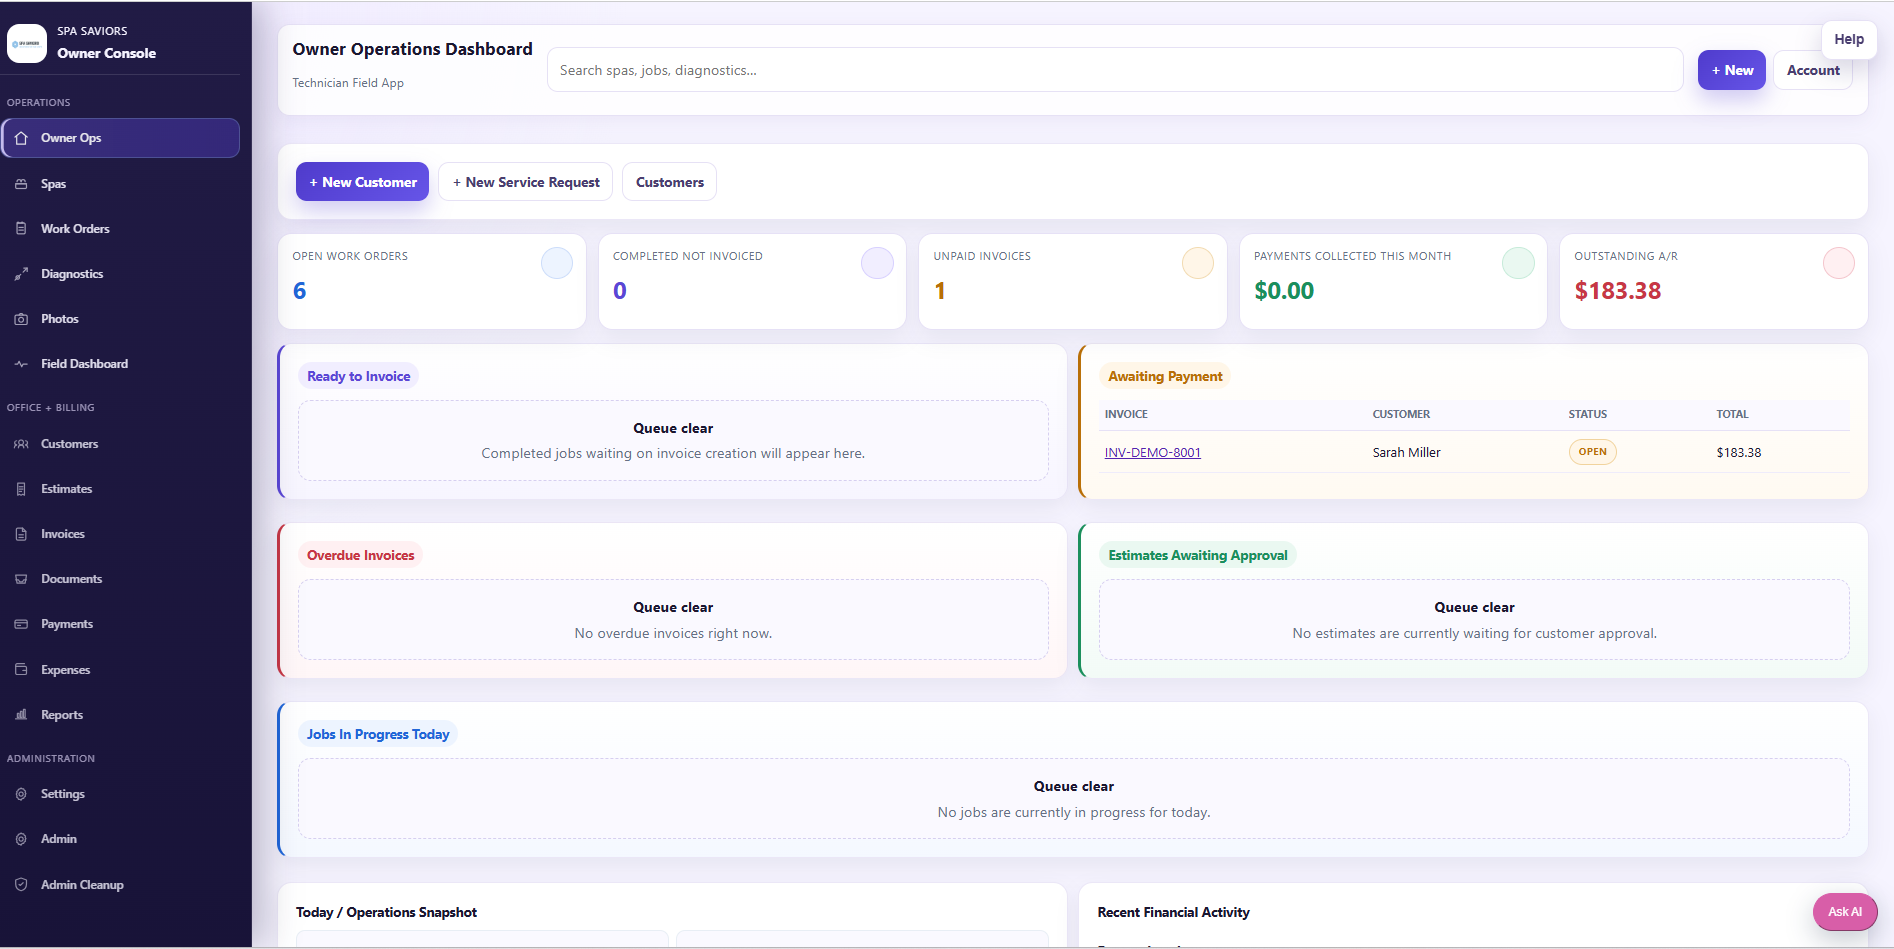The width and height of the screenshot is (1894, 949).
Task: Click the $183.38 total in invoice row
Action: click(x=1739, y=453)
